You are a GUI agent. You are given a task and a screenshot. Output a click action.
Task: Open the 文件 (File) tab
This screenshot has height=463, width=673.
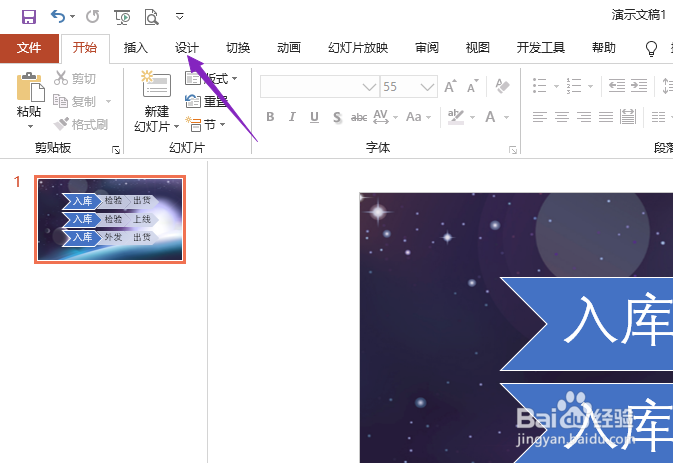click(29, 48)
